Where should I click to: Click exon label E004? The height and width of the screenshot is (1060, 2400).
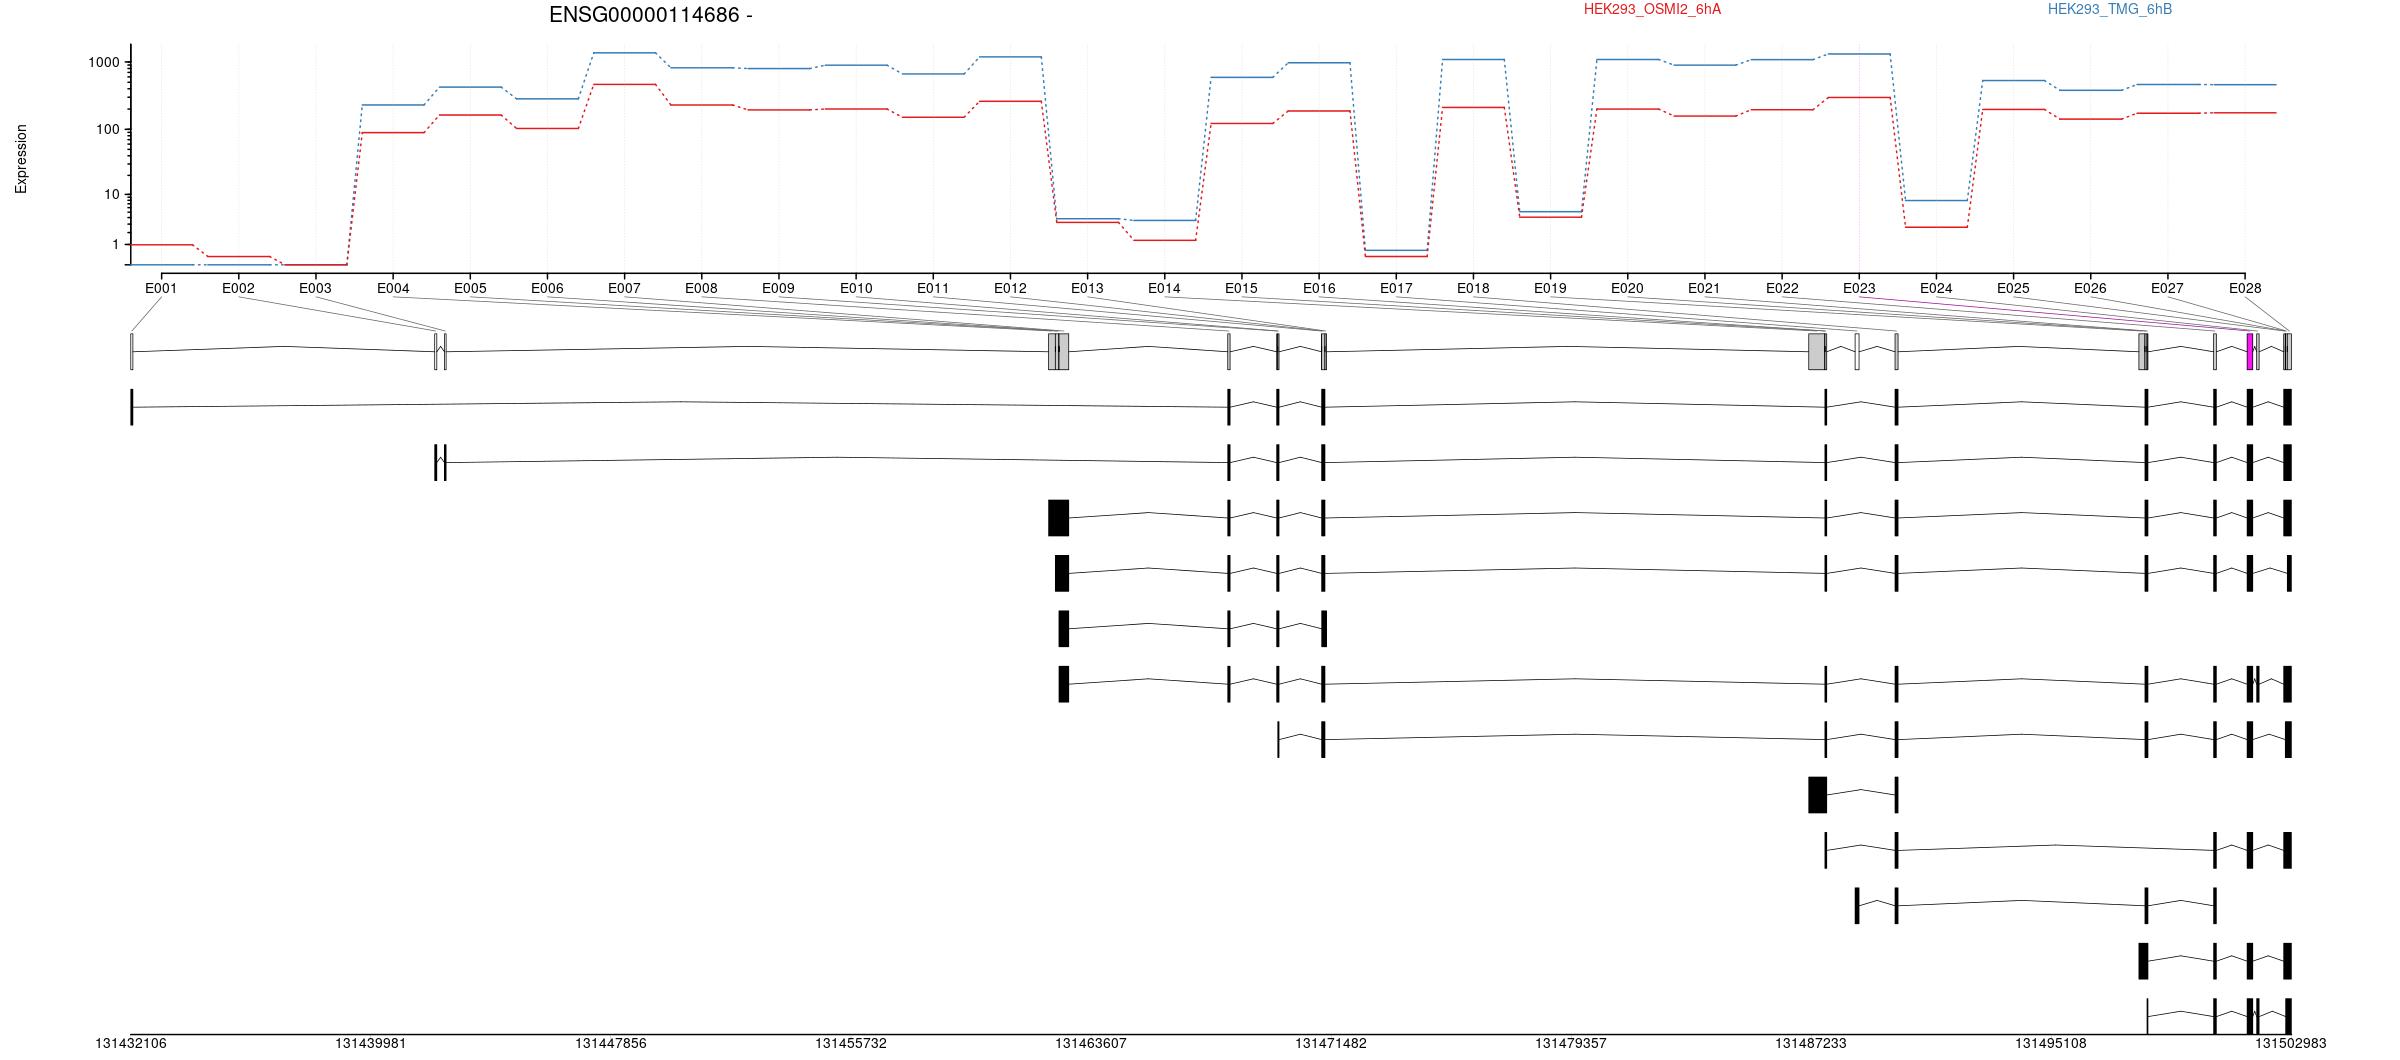pos(393,288)
